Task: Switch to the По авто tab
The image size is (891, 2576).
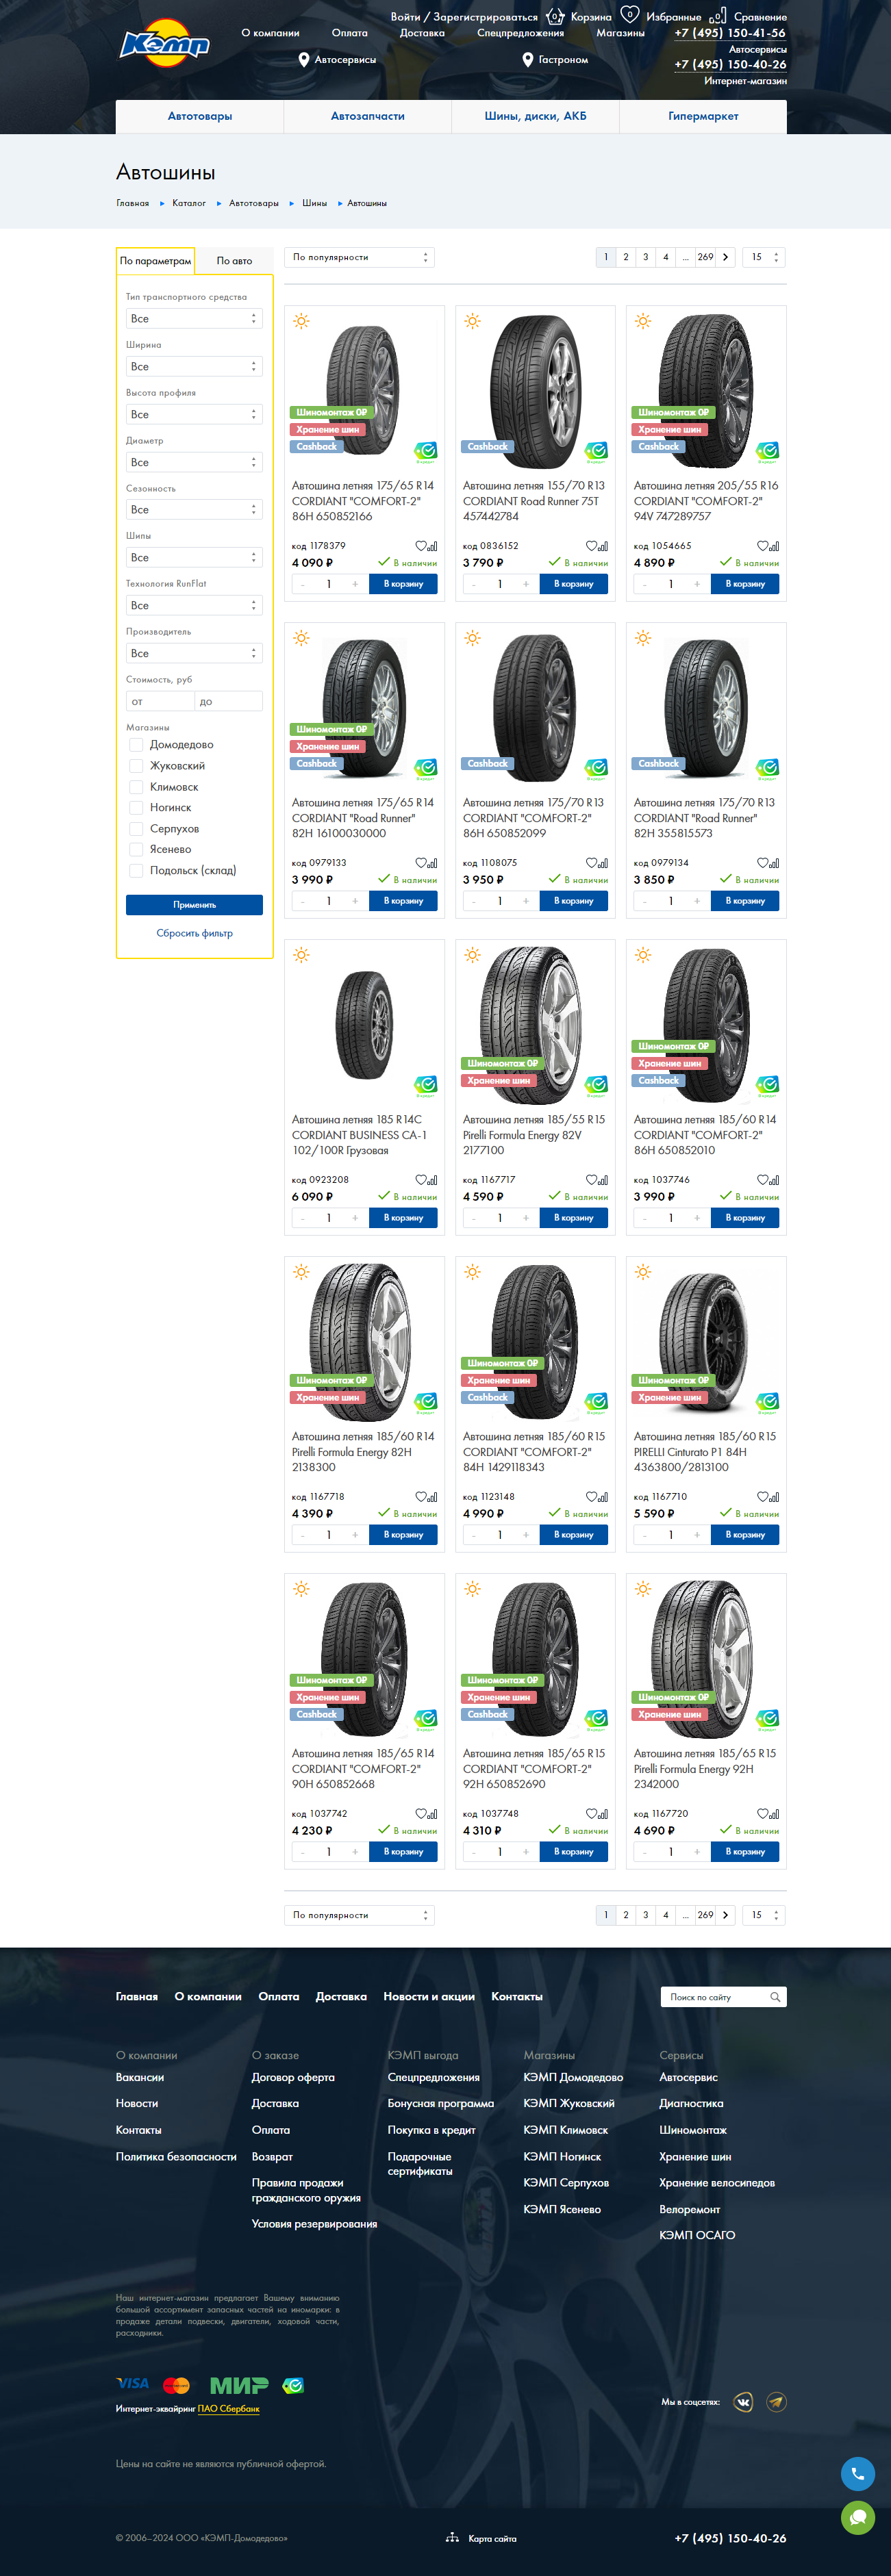Action: (234, 261)
